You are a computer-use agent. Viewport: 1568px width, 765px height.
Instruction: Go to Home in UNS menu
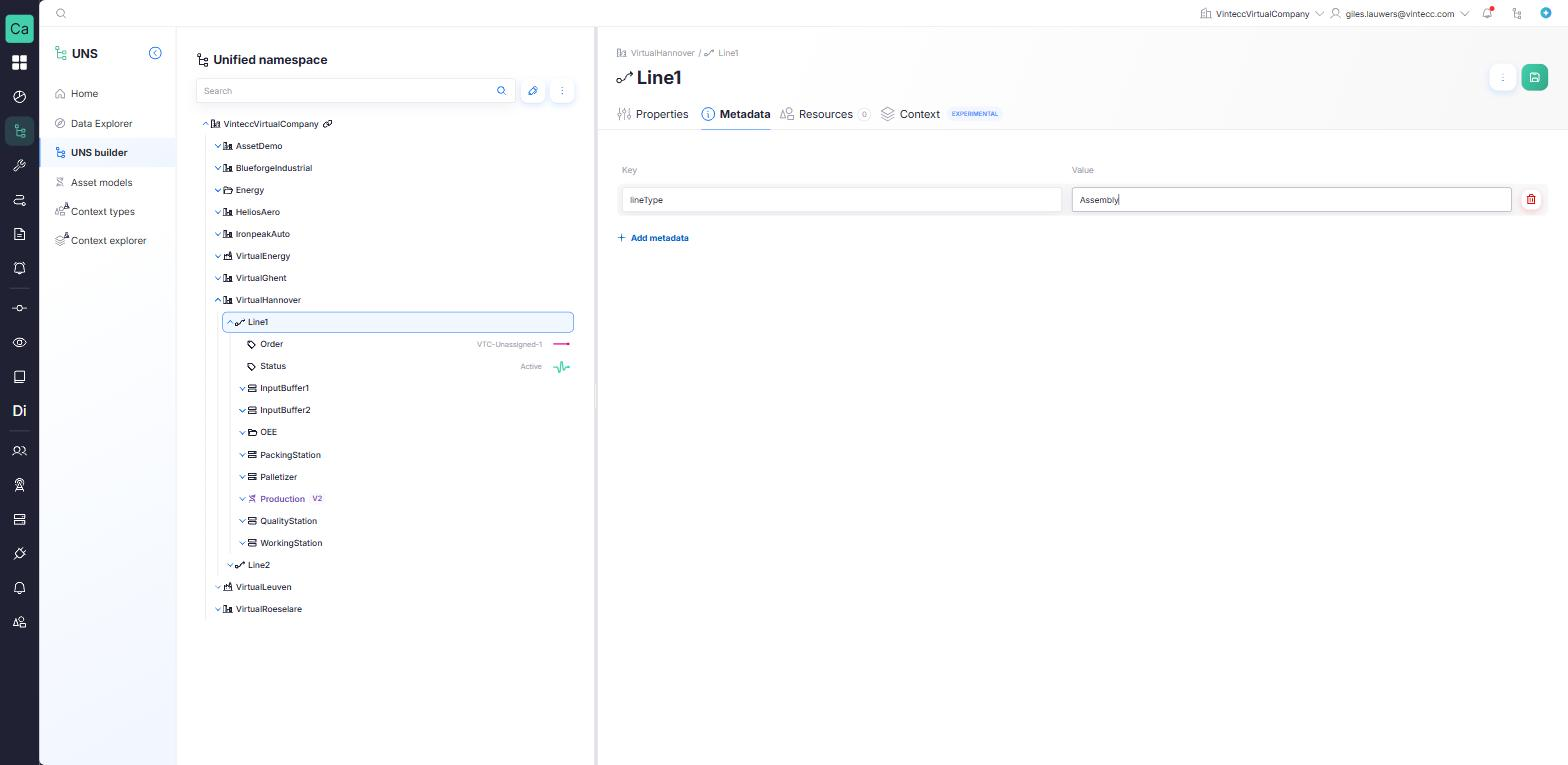coord(84,94)
